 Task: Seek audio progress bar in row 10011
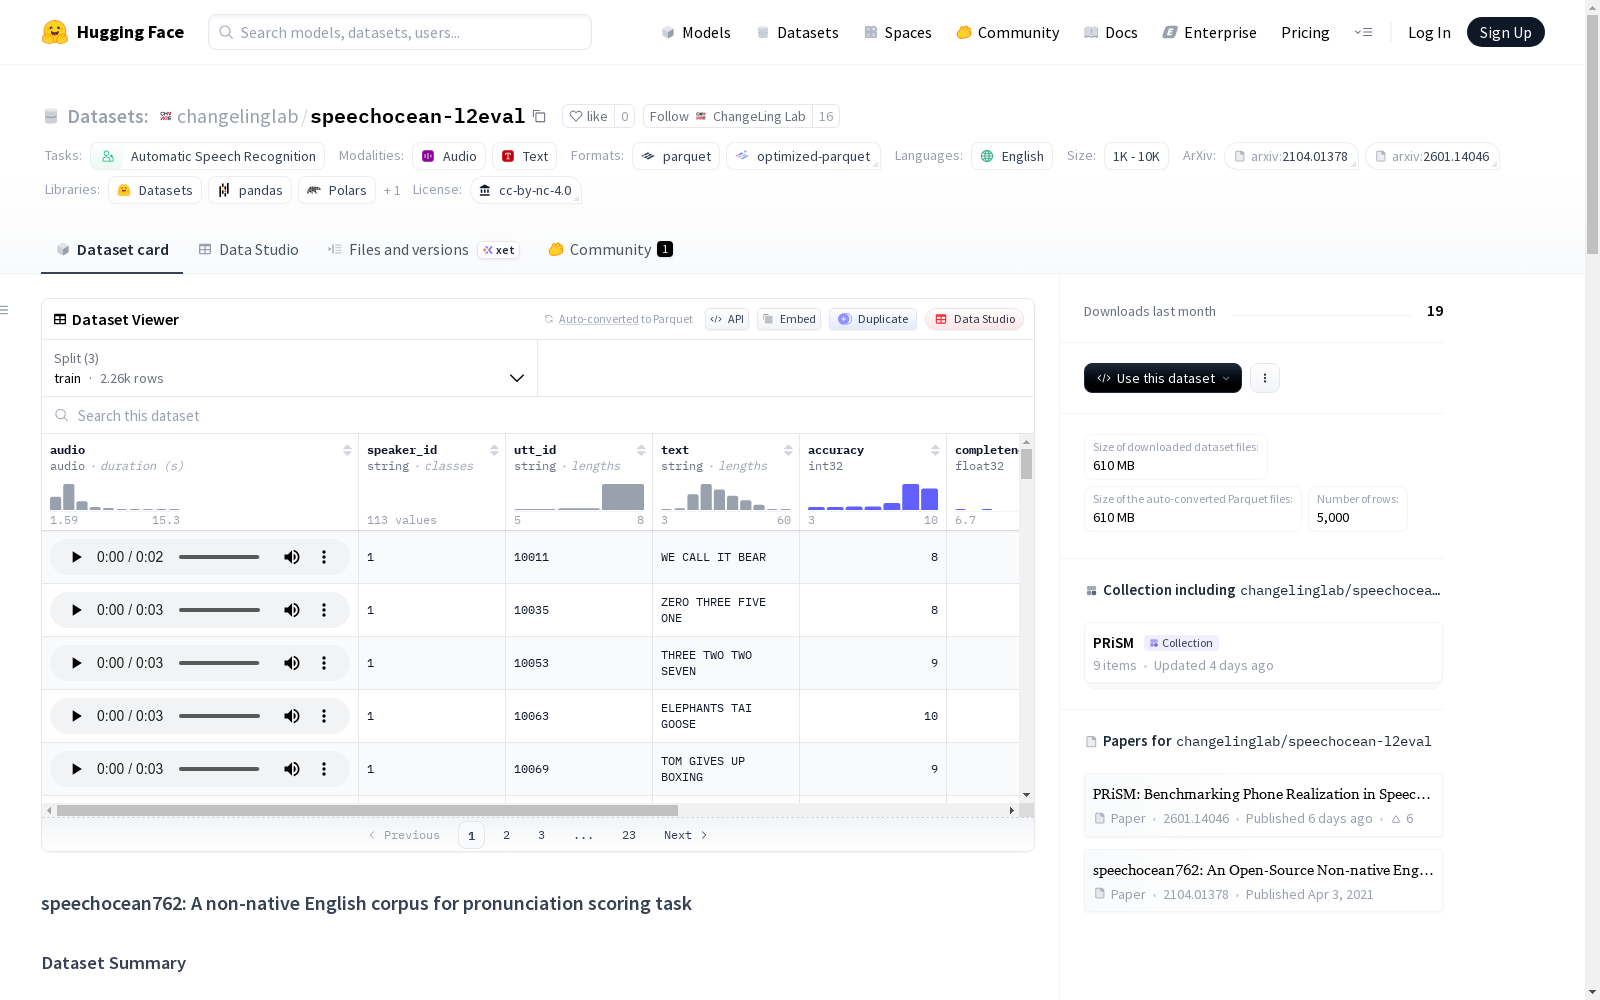click(219, 557)
